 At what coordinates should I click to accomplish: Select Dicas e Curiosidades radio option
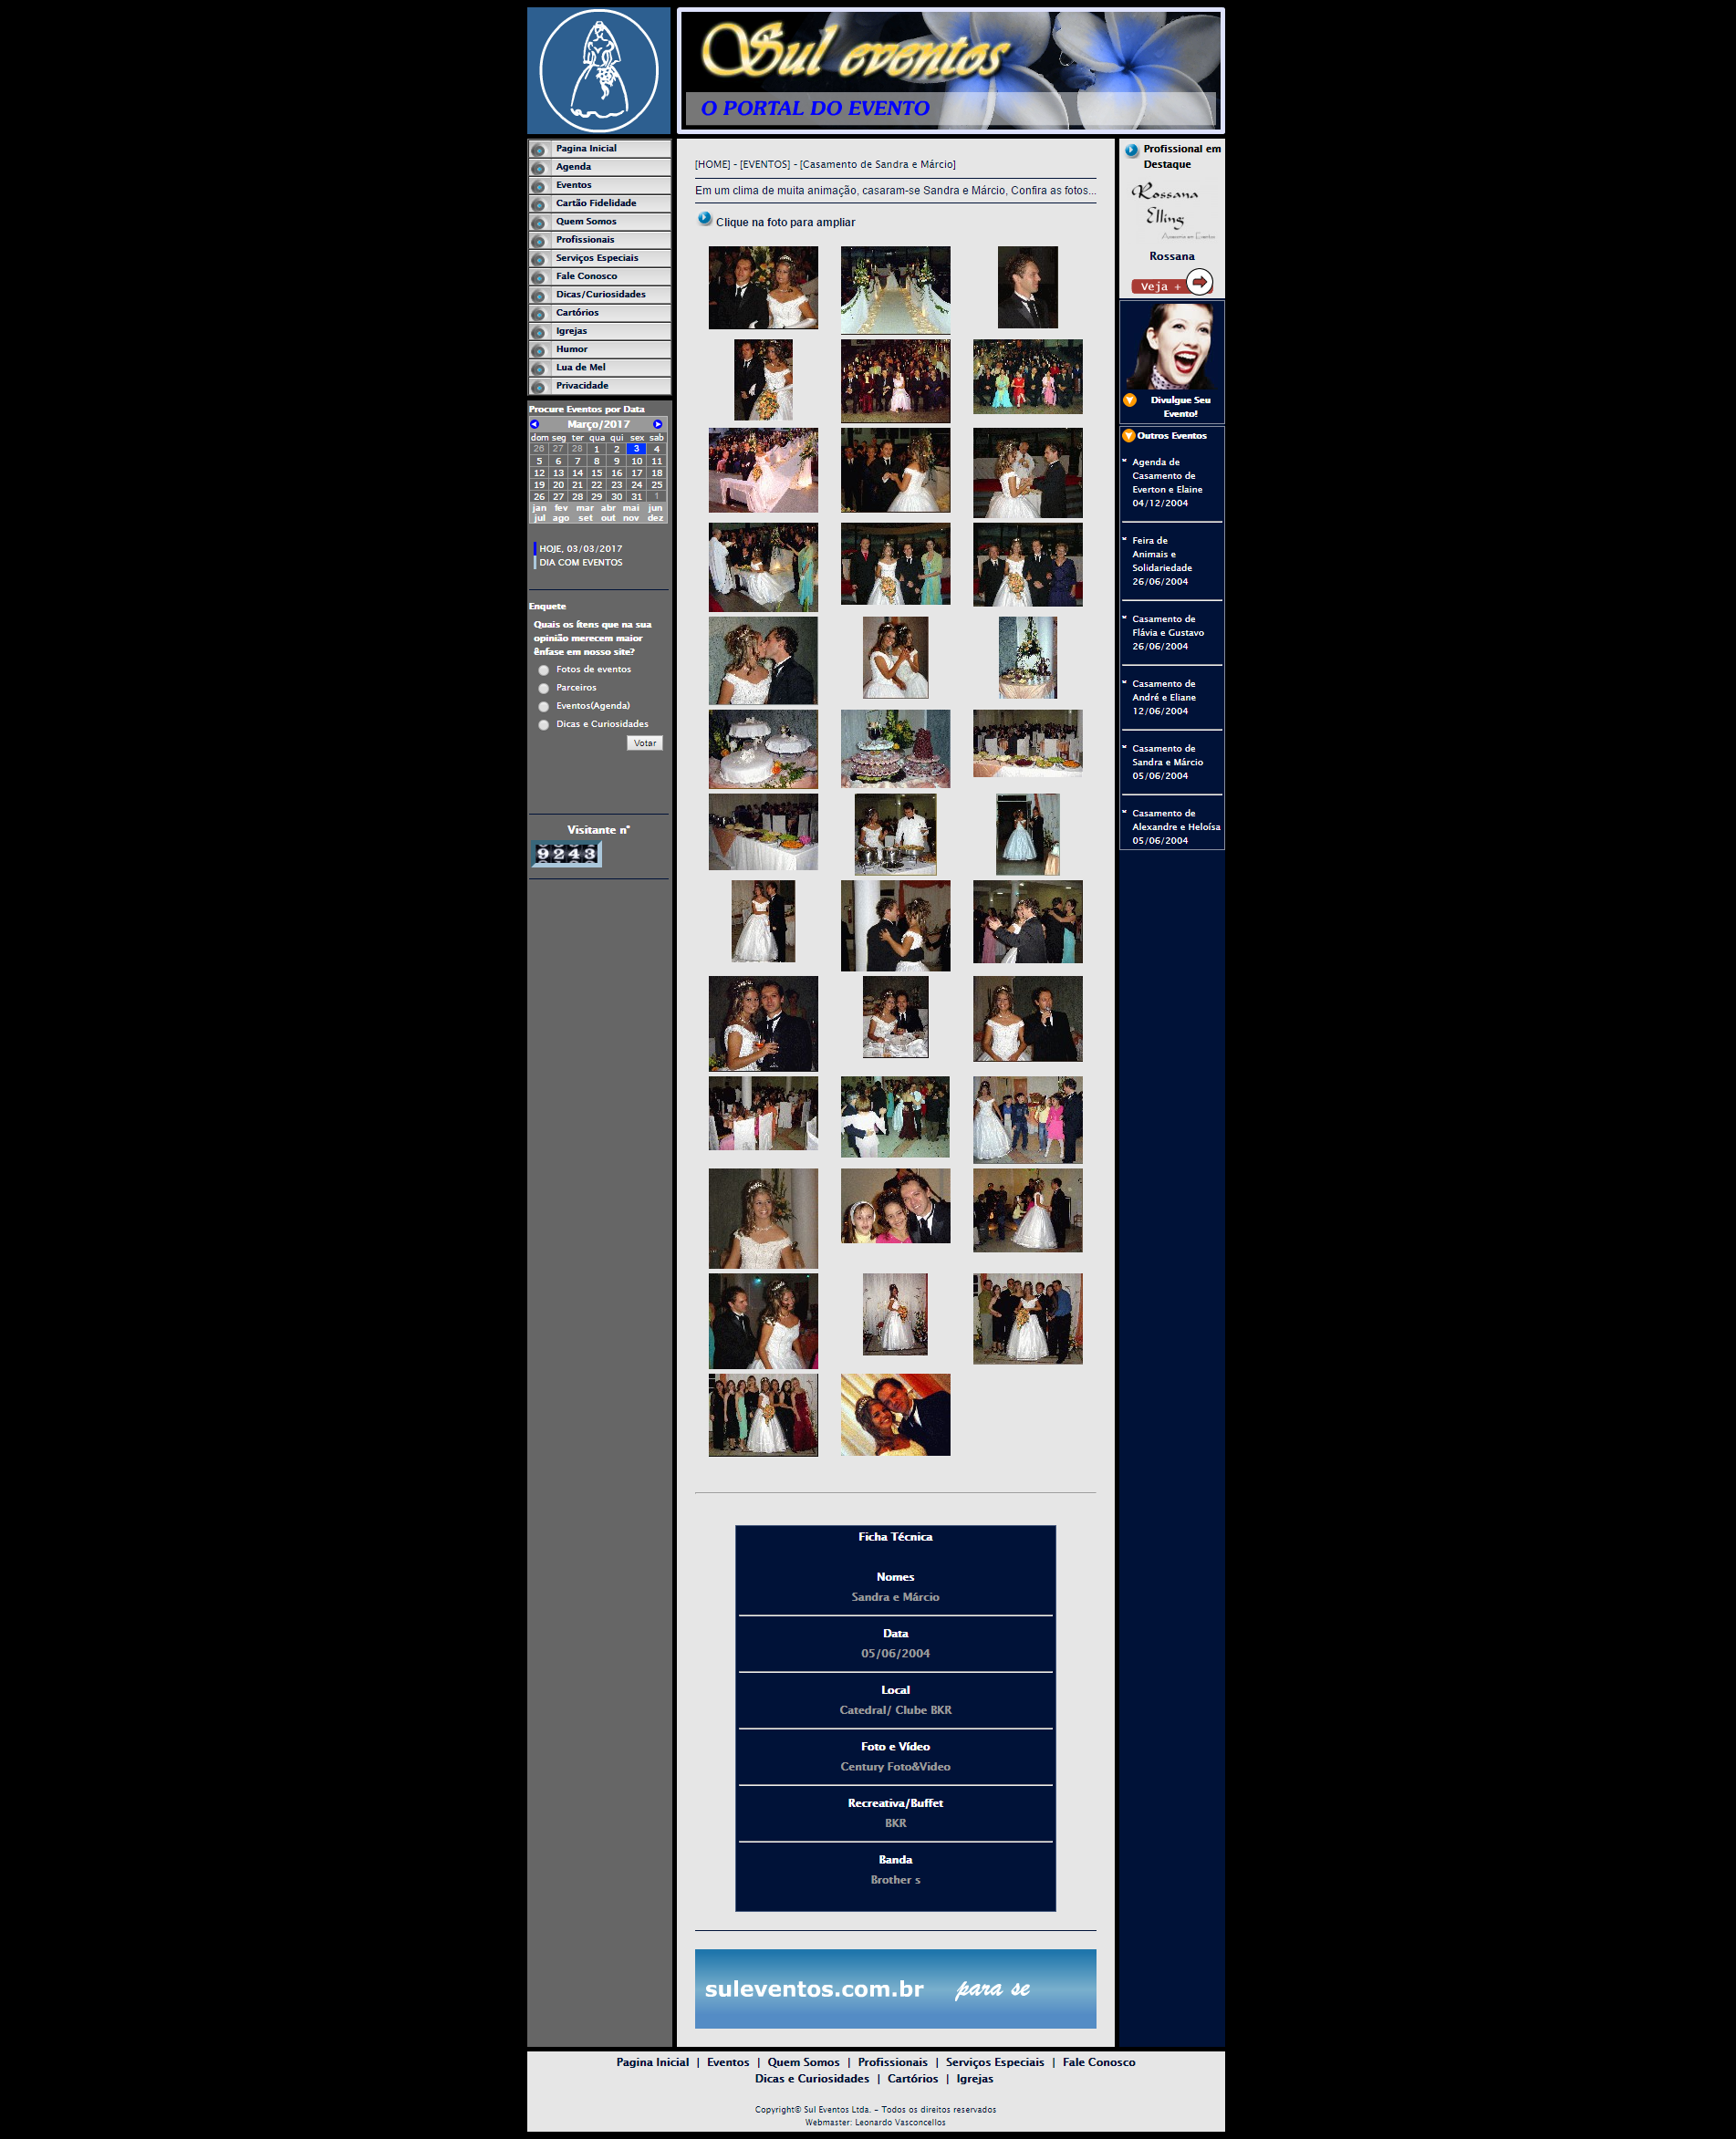[x=544, y=724]
